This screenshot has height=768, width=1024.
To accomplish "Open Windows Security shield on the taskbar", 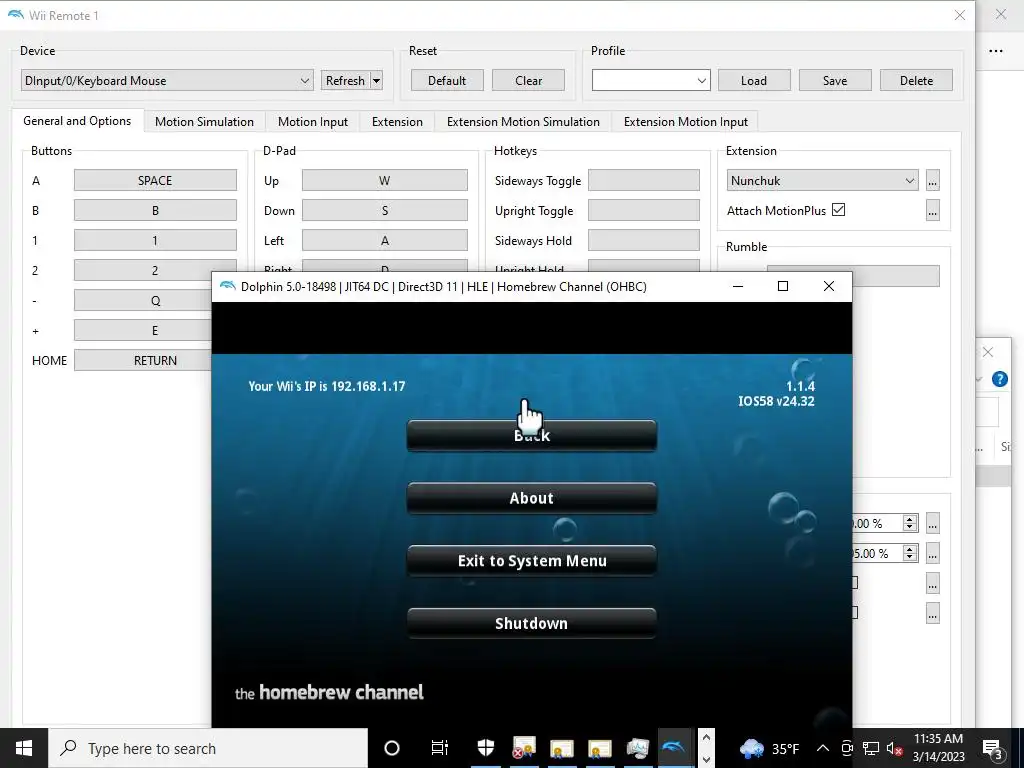I will [x=486, y=748].
